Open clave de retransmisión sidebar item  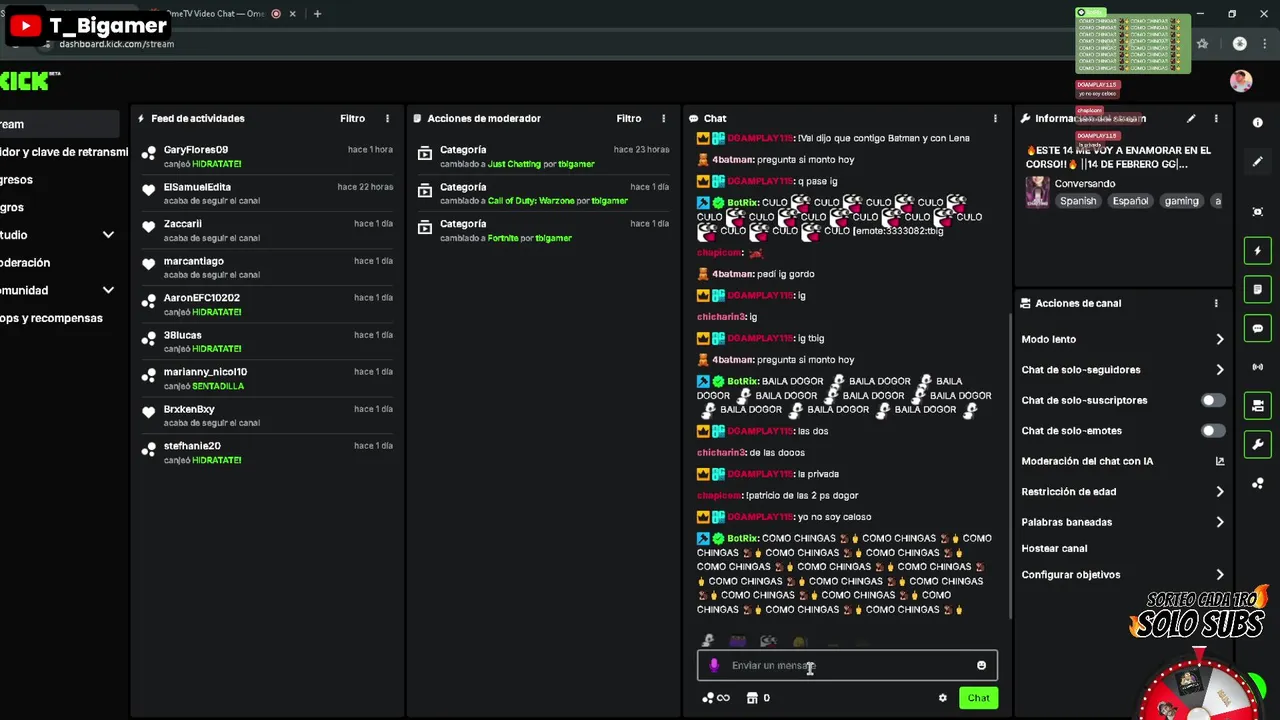[x=64, y=152]
